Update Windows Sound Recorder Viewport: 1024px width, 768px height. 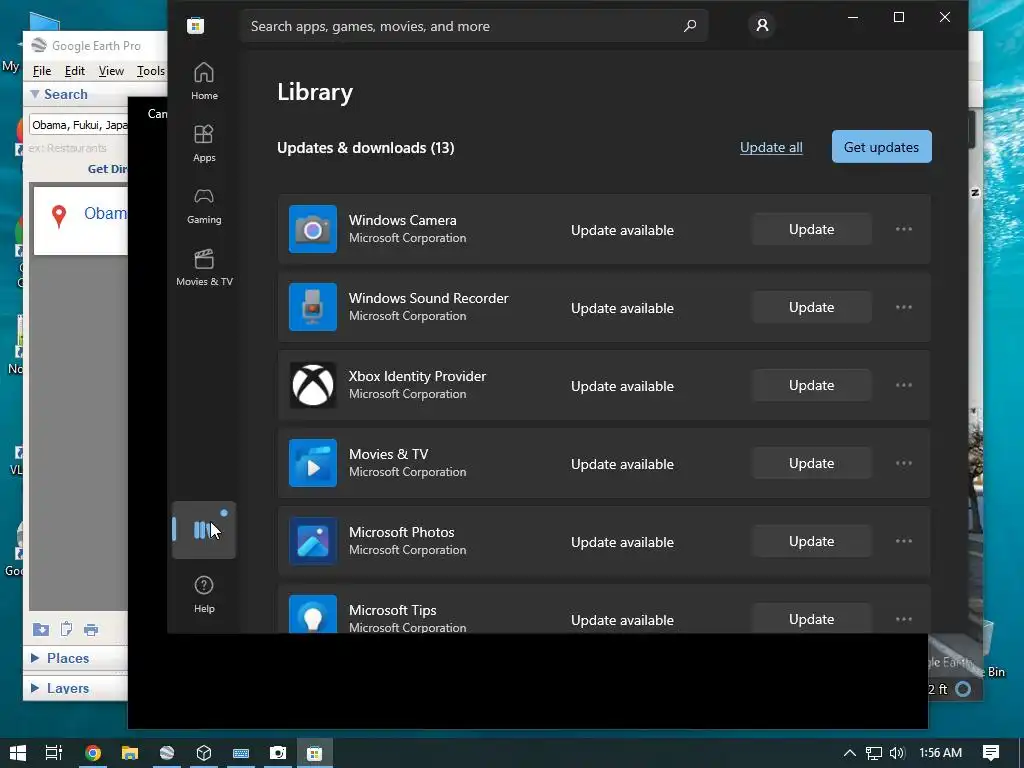click(x=811, y=307)
